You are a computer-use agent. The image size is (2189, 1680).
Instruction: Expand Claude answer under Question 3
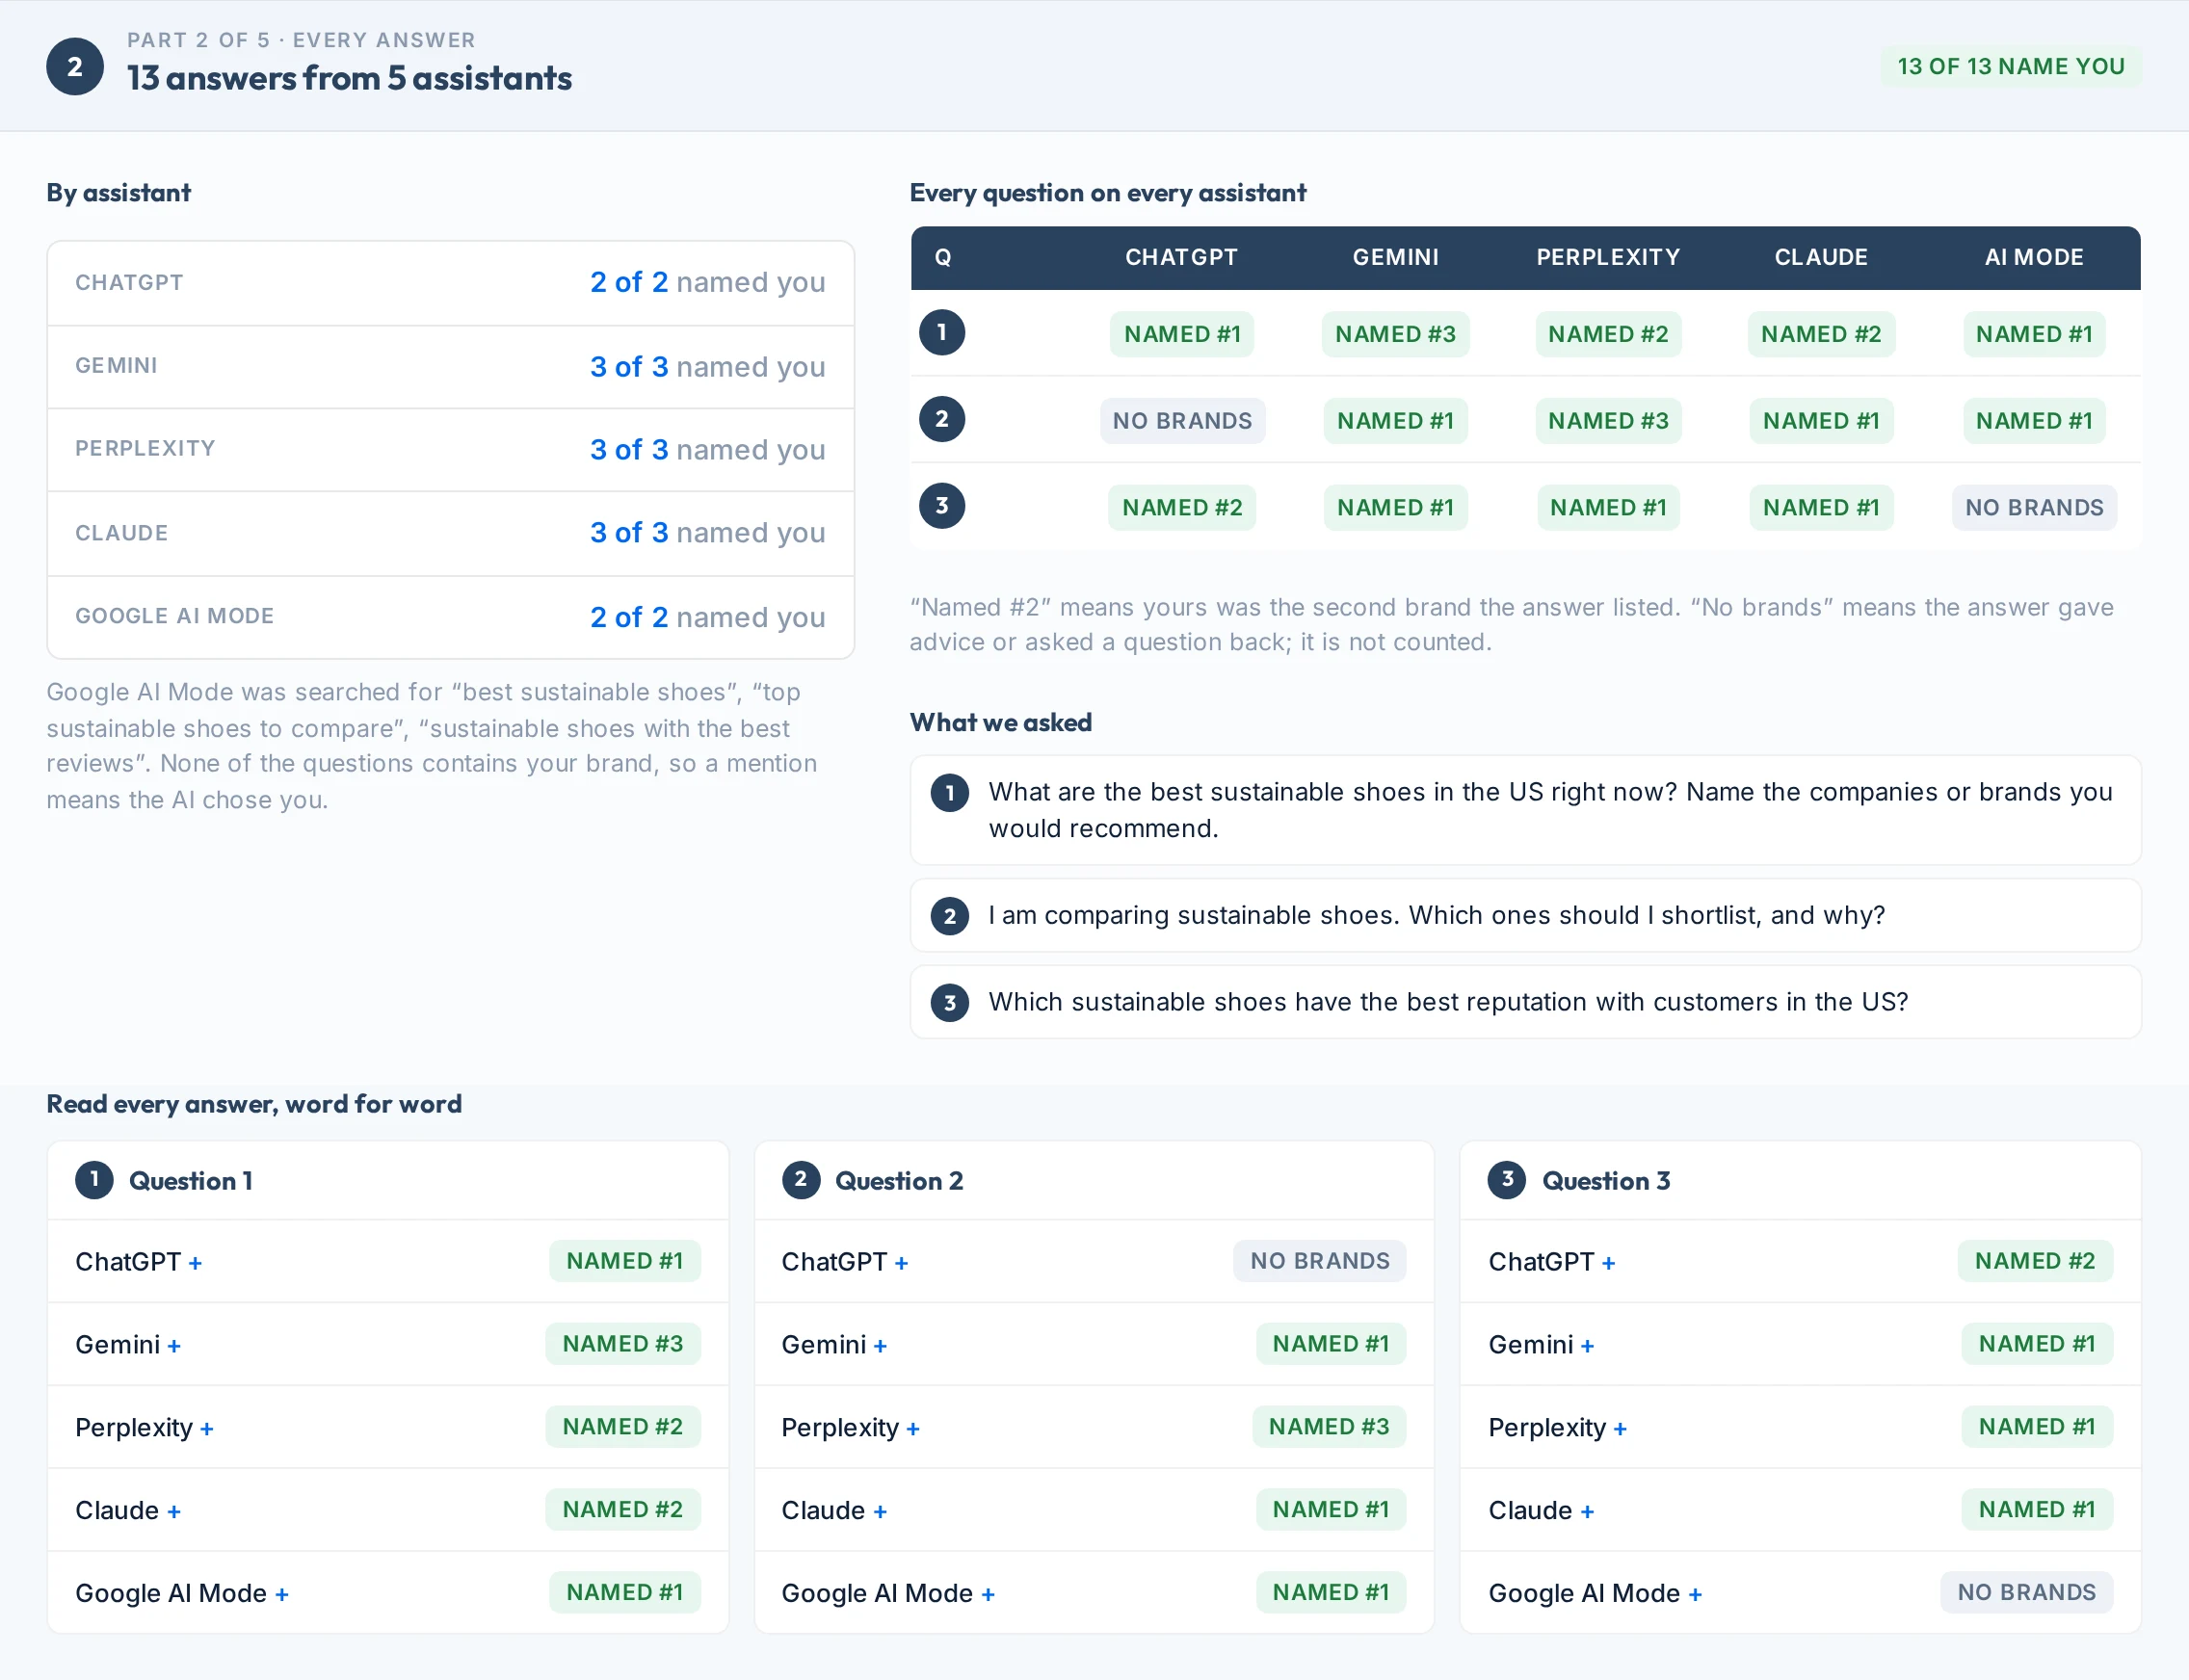[x=1801, y=1511]
